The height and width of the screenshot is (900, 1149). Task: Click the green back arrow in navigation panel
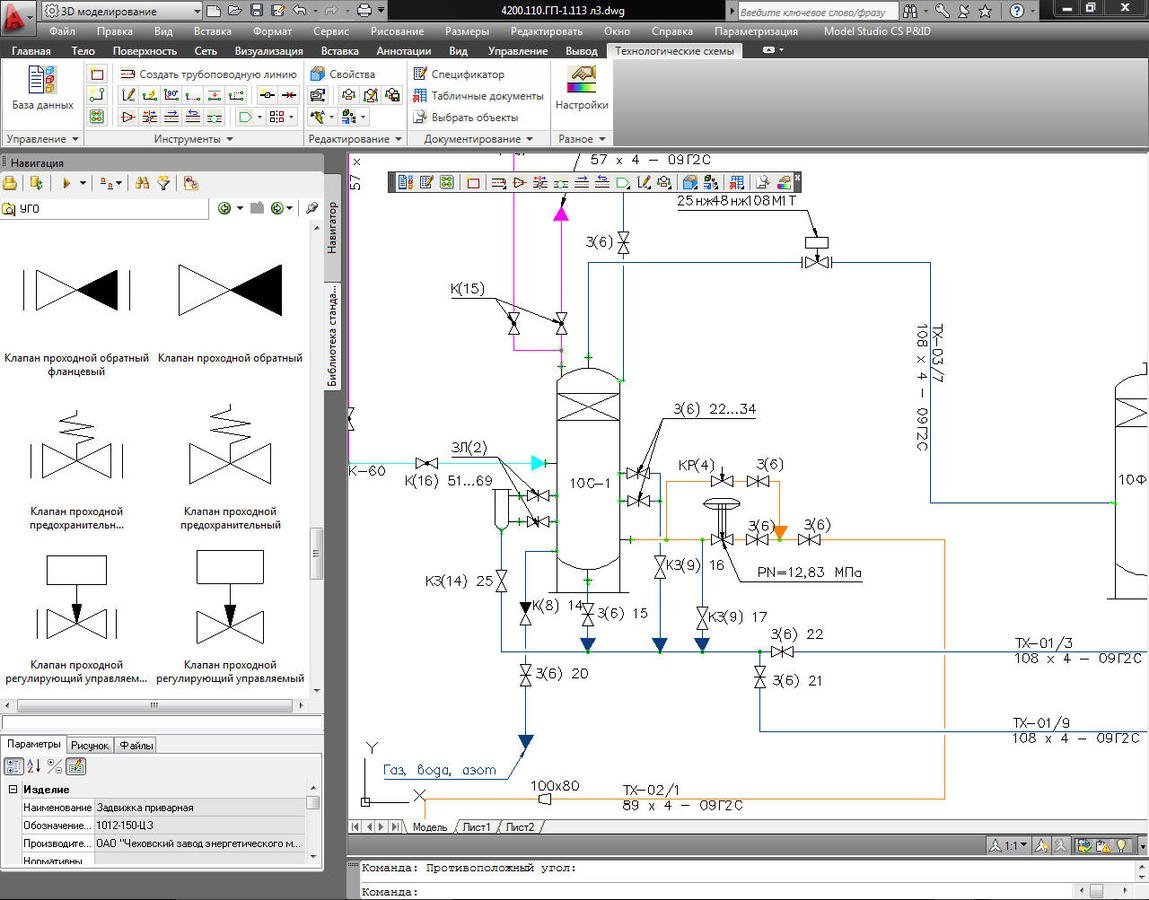tap(224, 209)
